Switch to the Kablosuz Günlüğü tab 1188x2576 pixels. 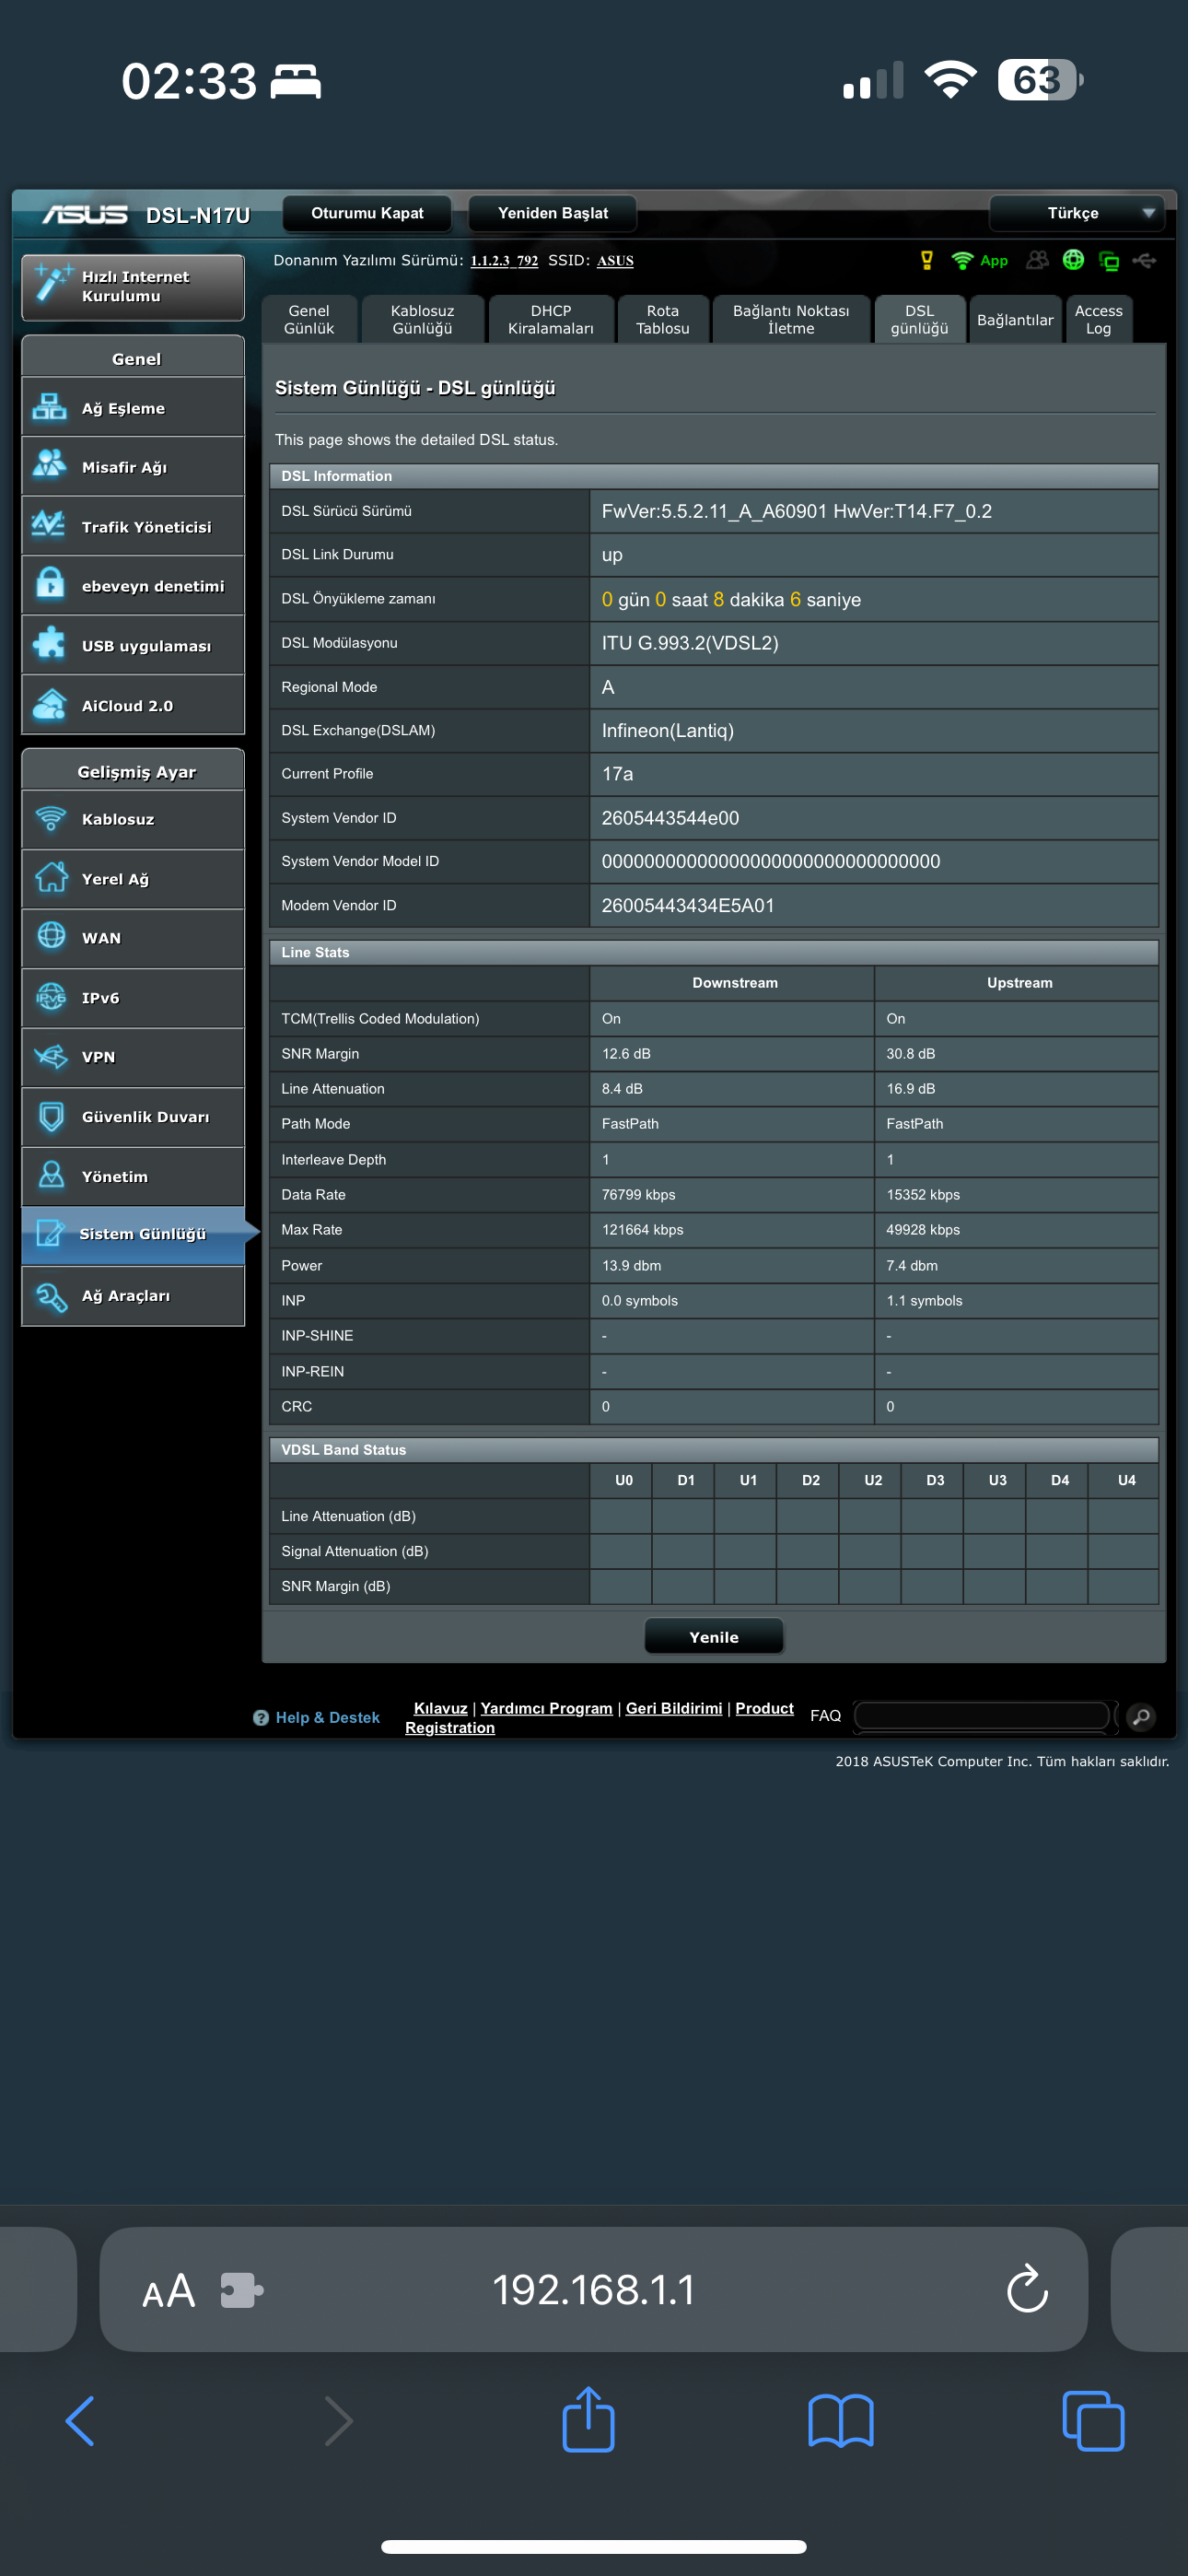tap(422, 320)
